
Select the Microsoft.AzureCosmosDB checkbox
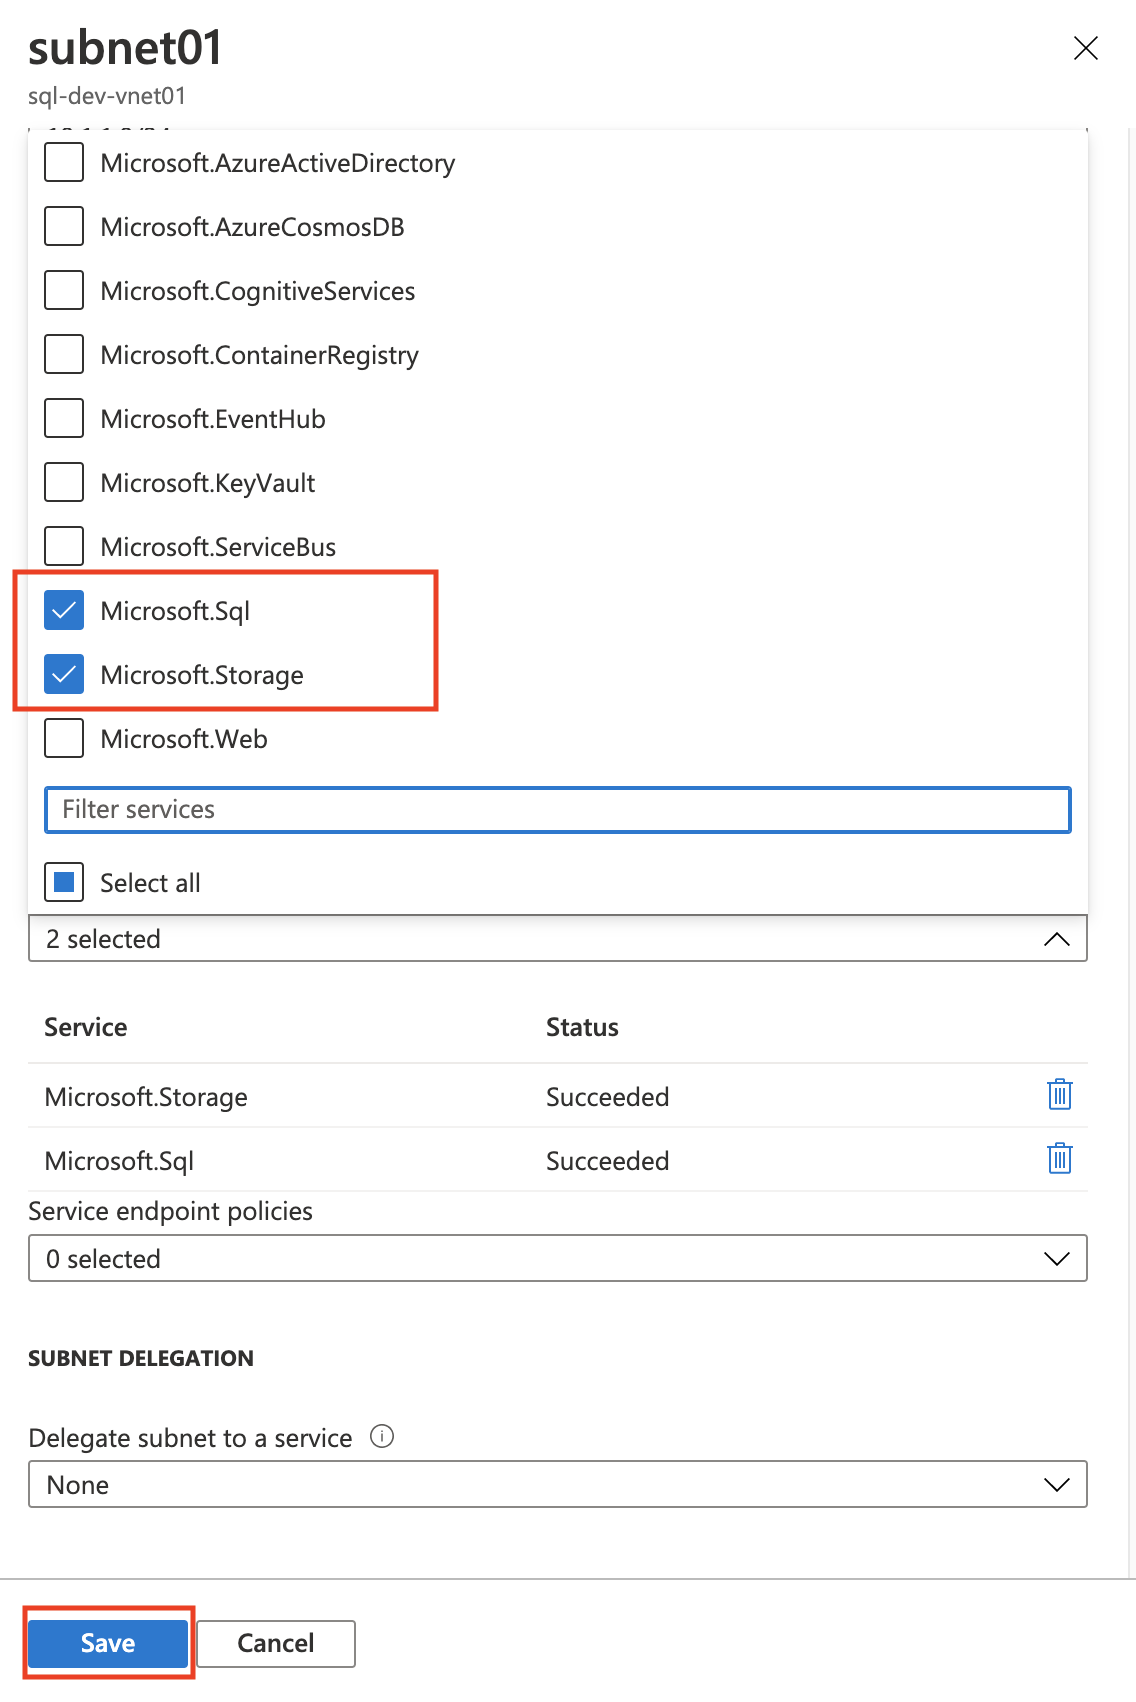tap(64, 227)
